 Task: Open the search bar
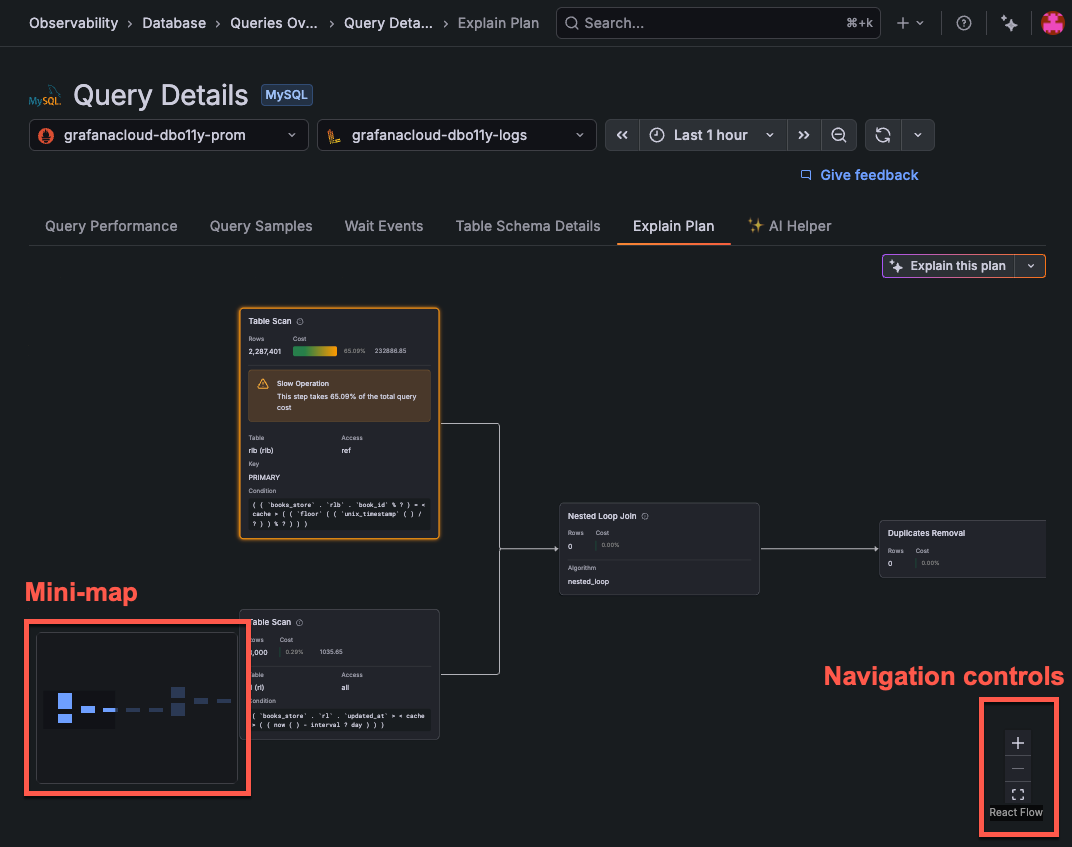point(717,22)
